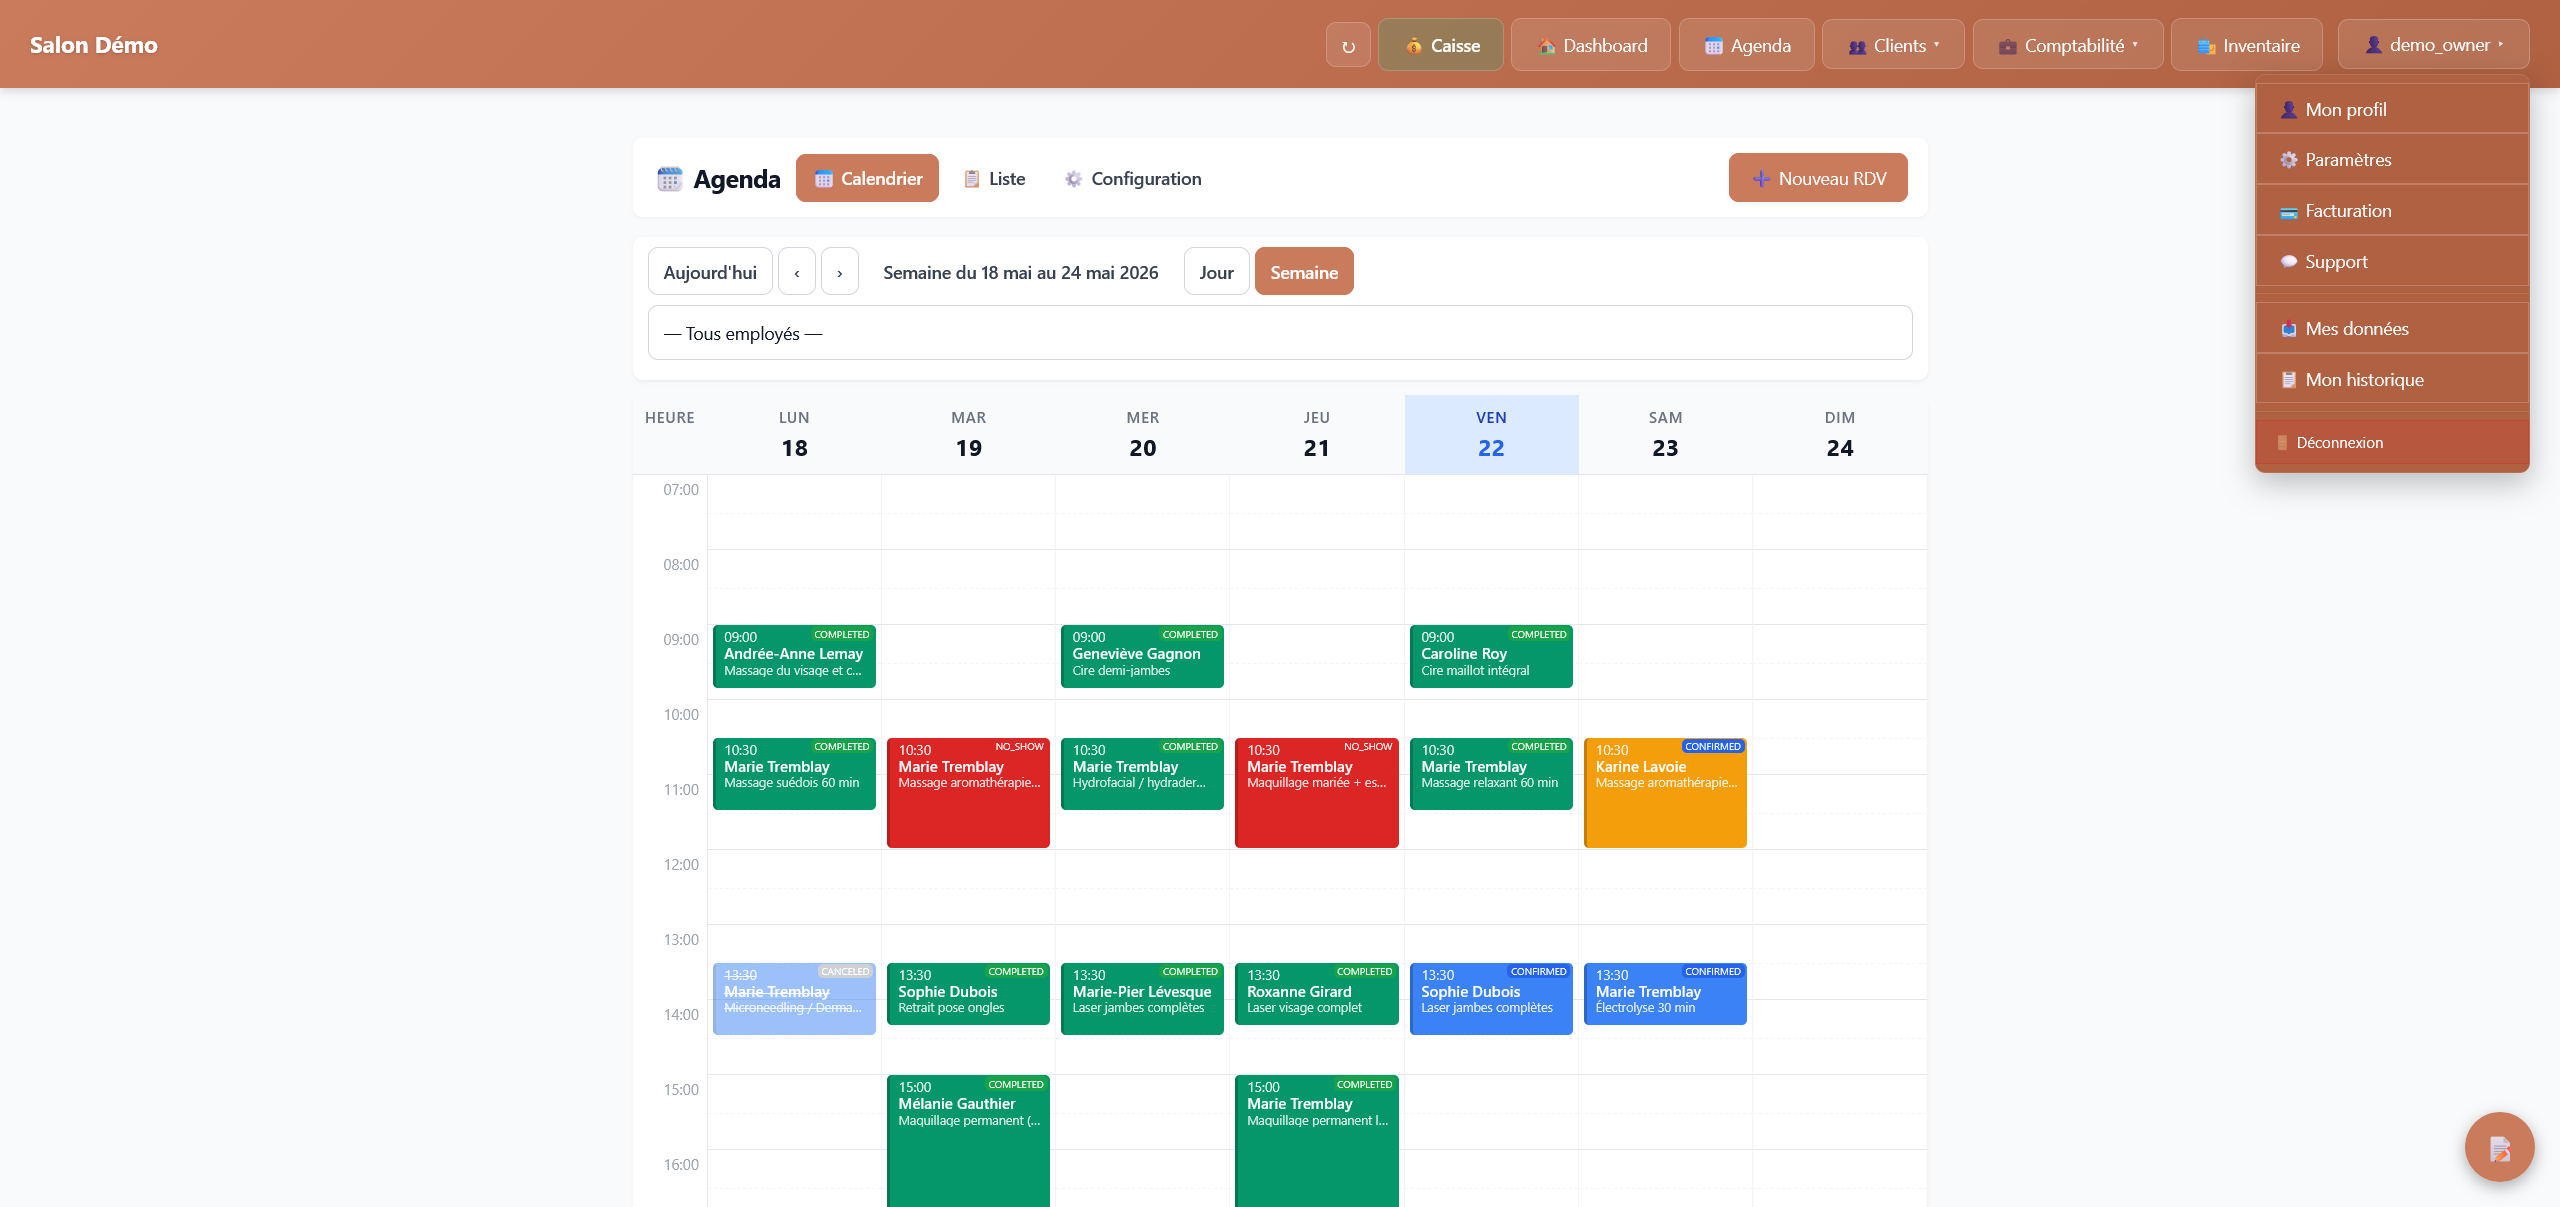Expand the Comptabilité dropdown
This screenshot has width=2560, height=1207.
[x=2067, y=45]
